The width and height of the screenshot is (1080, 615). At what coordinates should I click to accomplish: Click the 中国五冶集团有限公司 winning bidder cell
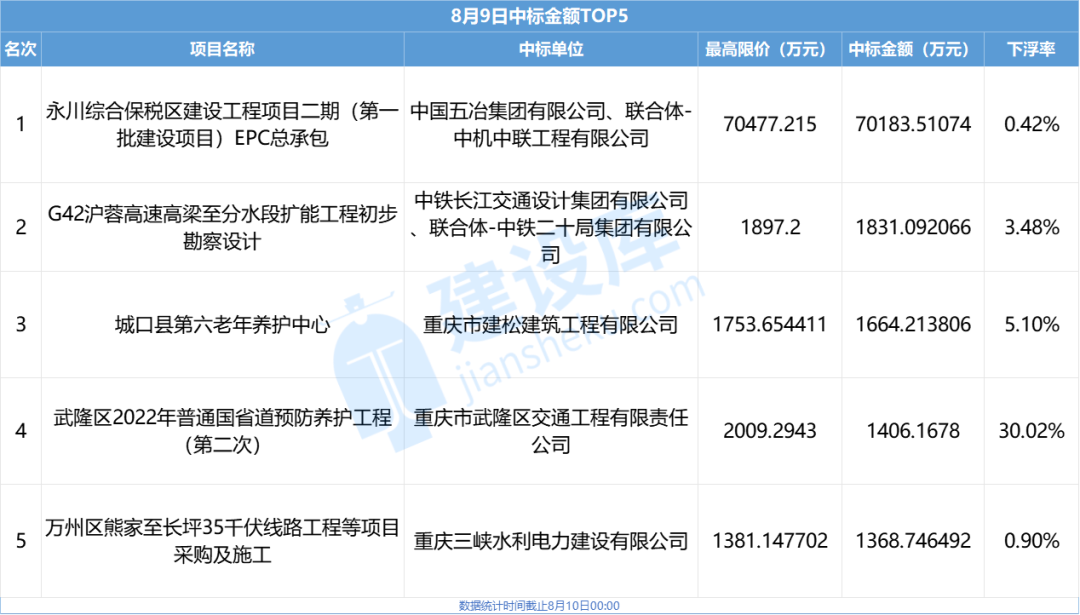pyautogui.click(x=552, y=123)
